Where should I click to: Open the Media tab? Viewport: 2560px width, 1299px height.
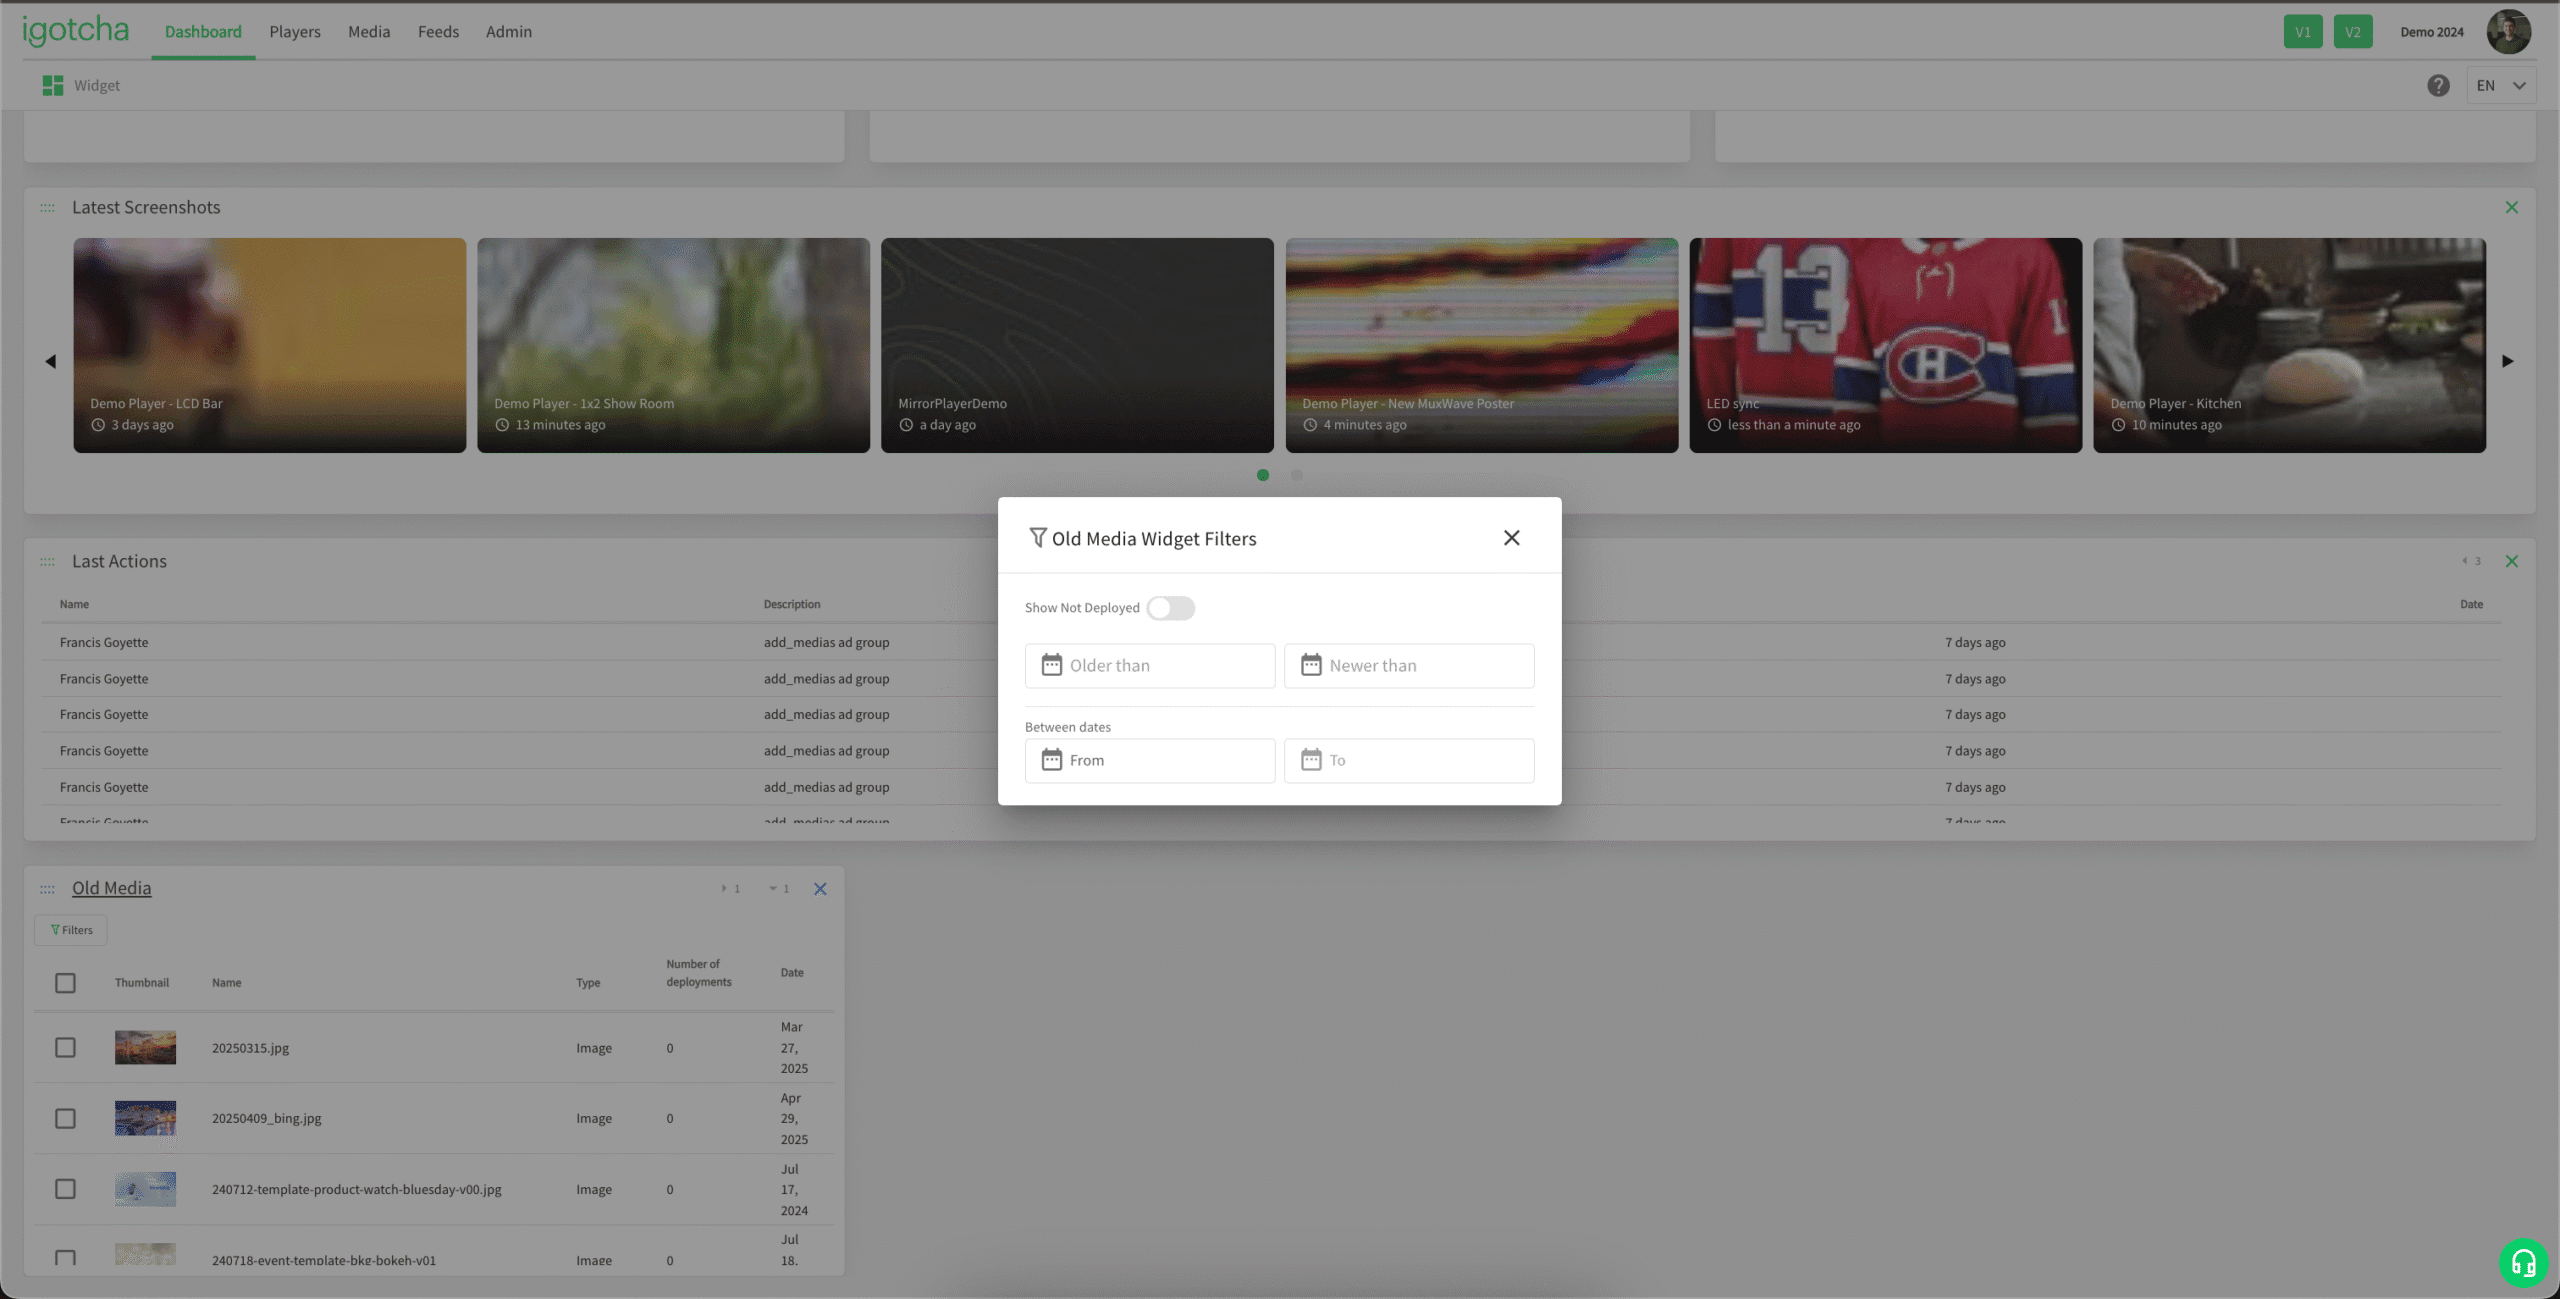click(369, 32)
